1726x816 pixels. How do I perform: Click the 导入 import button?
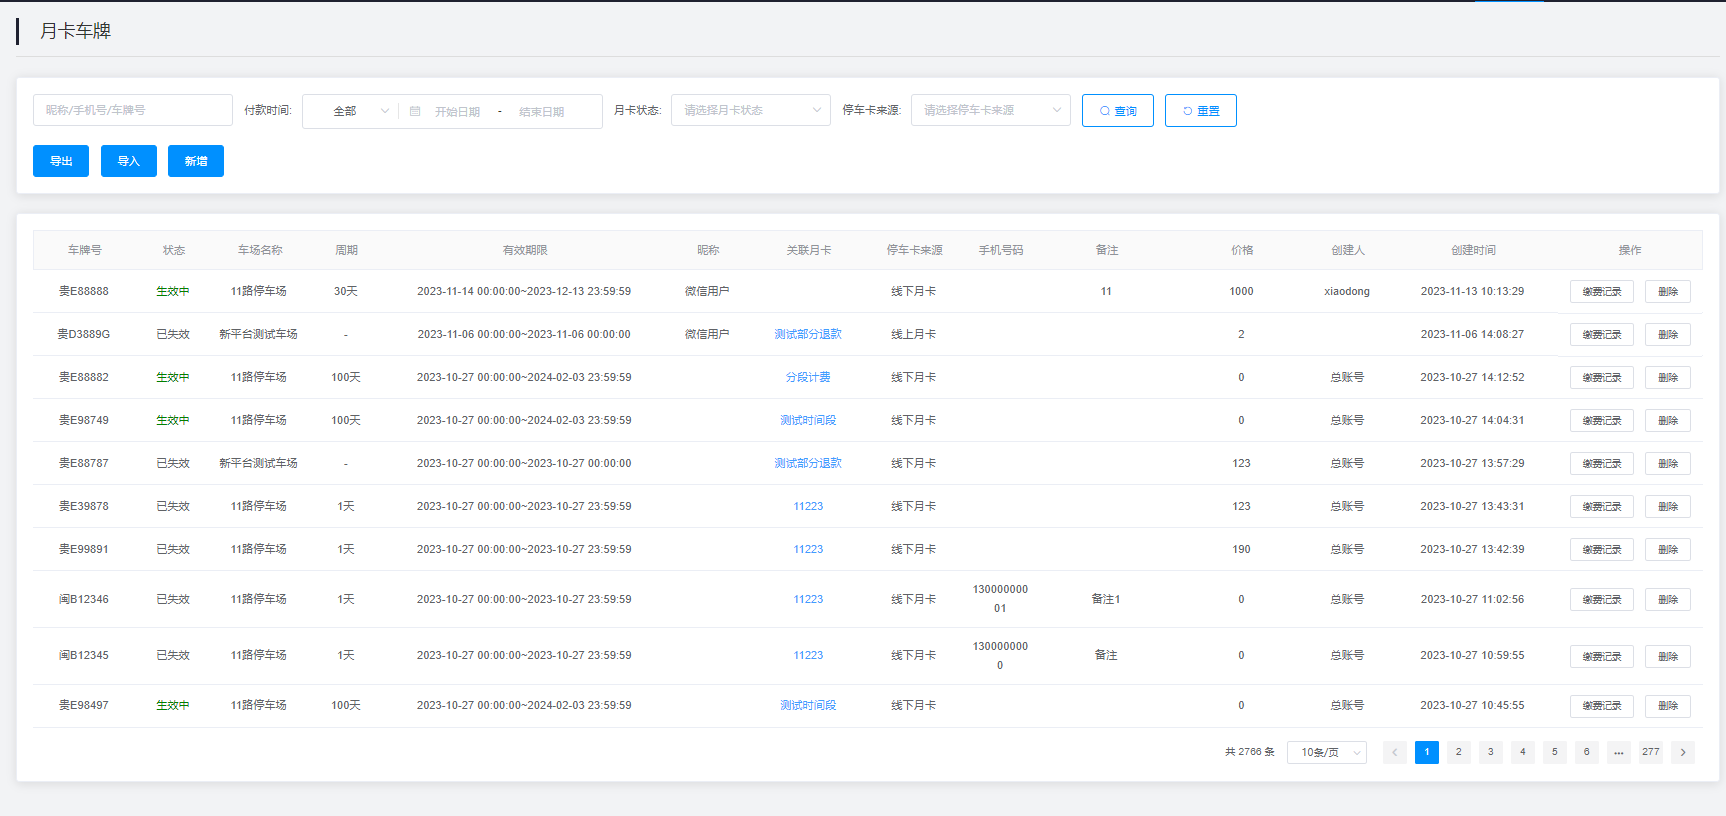[128, 161]
